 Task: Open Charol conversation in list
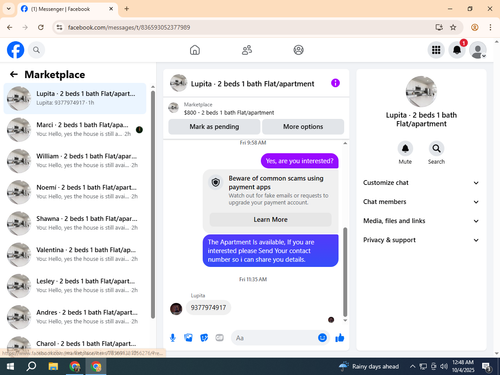coord(75,345)
